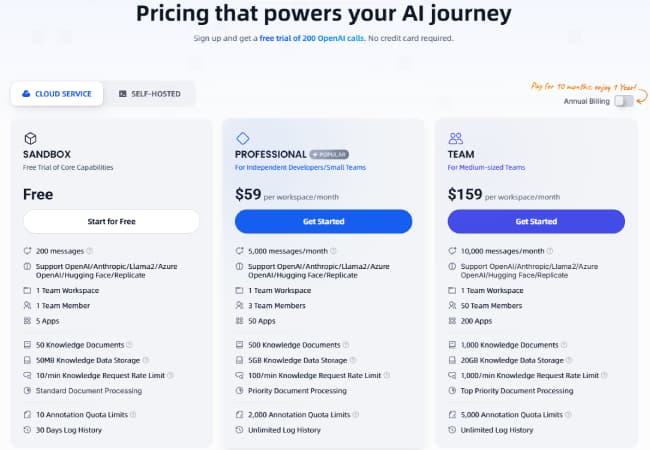Click info icon beside 5,000 Annotation Quota Limits
The image size is (650, 450).
pyautogui.click(x=568, y=415)
